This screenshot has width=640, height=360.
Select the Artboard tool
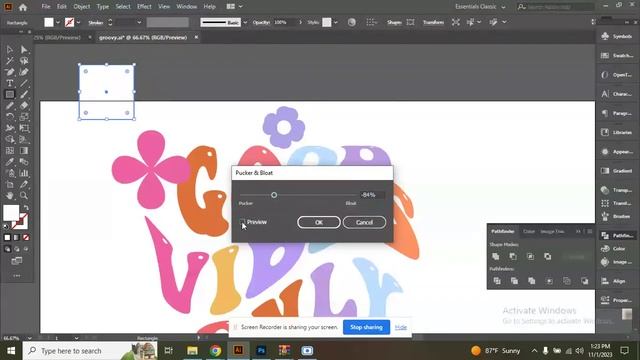pyautogui.click(x=9, y=184)
